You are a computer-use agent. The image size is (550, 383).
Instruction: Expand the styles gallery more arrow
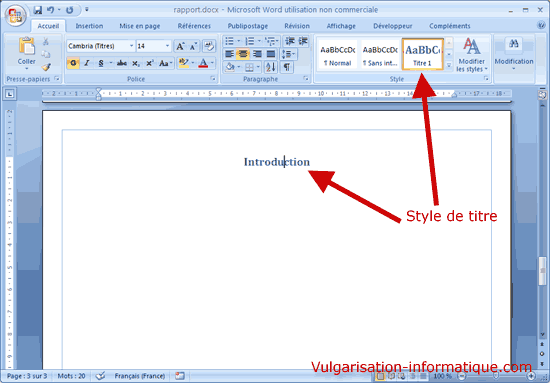pyautogui.click(x=449, y=65)
